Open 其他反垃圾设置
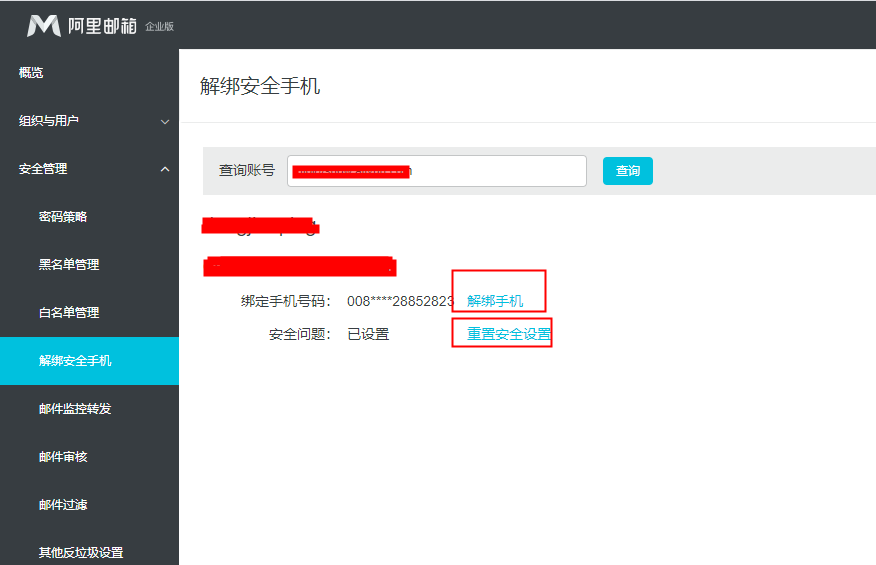The width and height of the screenshot is (876, 565). [x=81, y=552]
